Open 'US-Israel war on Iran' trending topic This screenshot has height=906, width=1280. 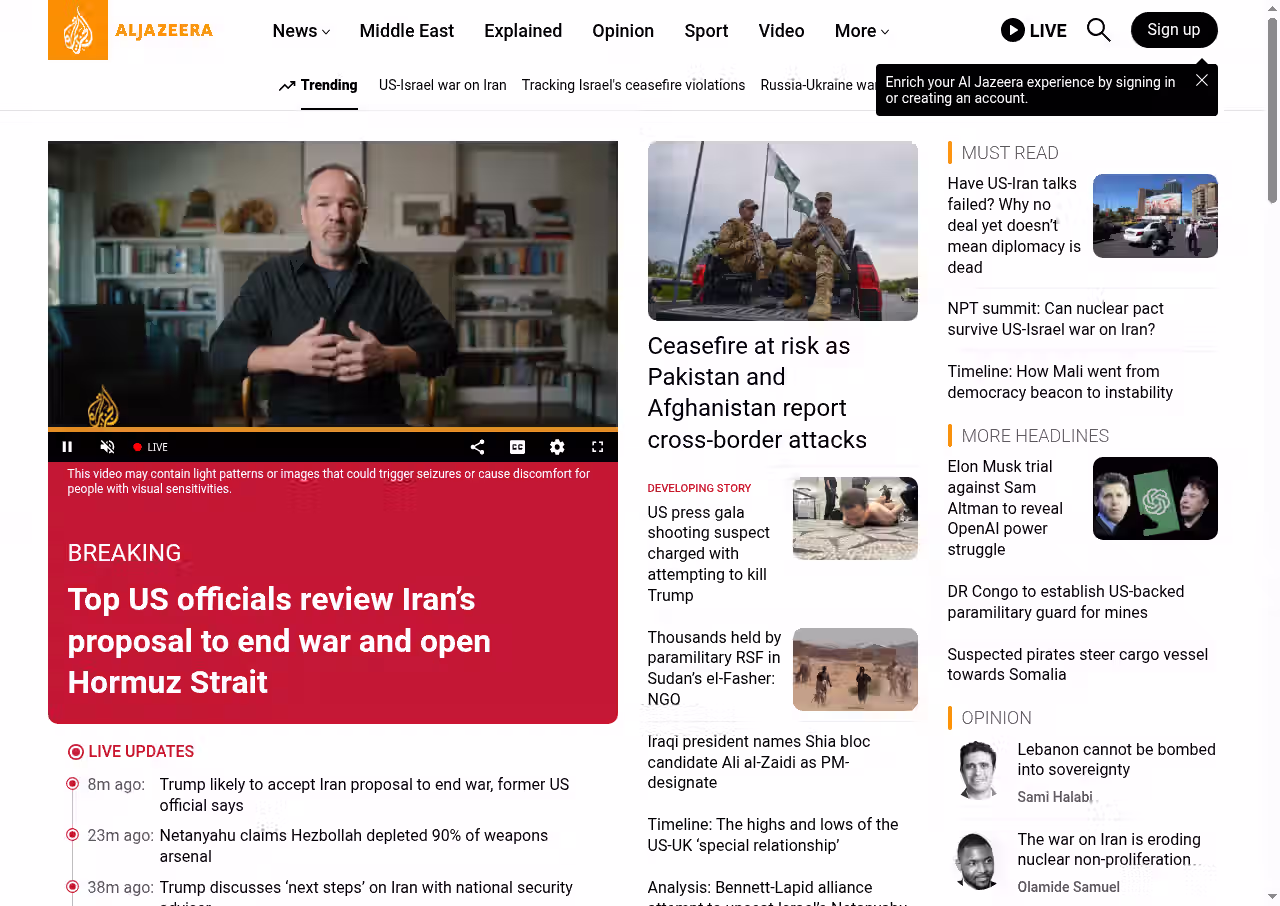(x=442, y=85)
